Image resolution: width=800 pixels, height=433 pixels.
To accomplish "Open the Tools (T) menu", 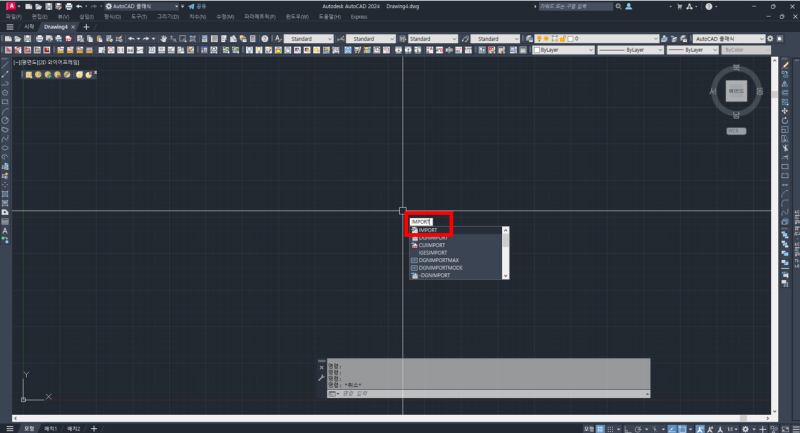I will tap(139, 17).
